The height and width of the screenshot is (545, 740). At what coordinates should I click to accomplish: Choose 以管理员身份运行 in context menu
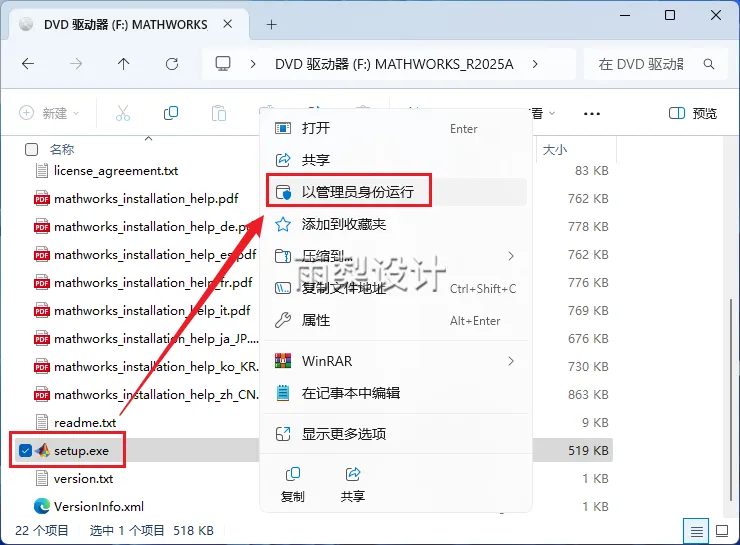[395, 192]
